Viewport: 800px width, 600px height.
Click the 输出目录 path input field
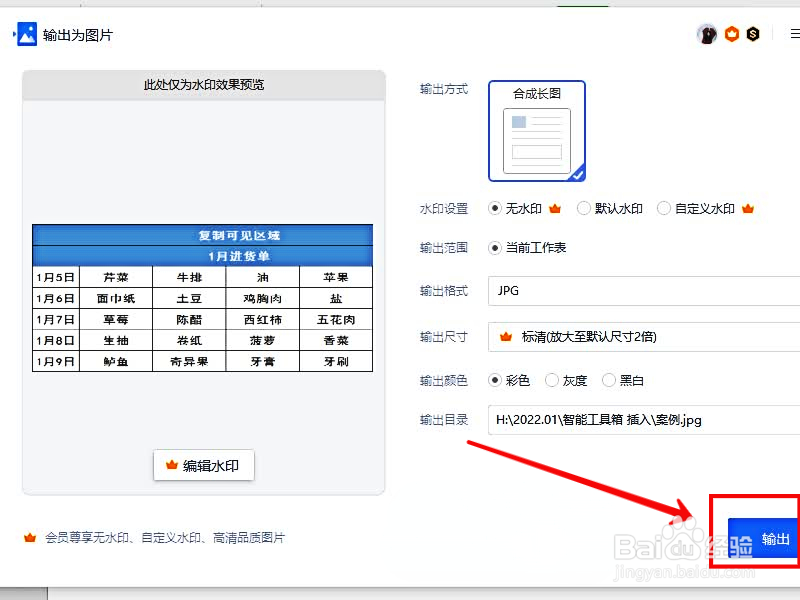640,419
